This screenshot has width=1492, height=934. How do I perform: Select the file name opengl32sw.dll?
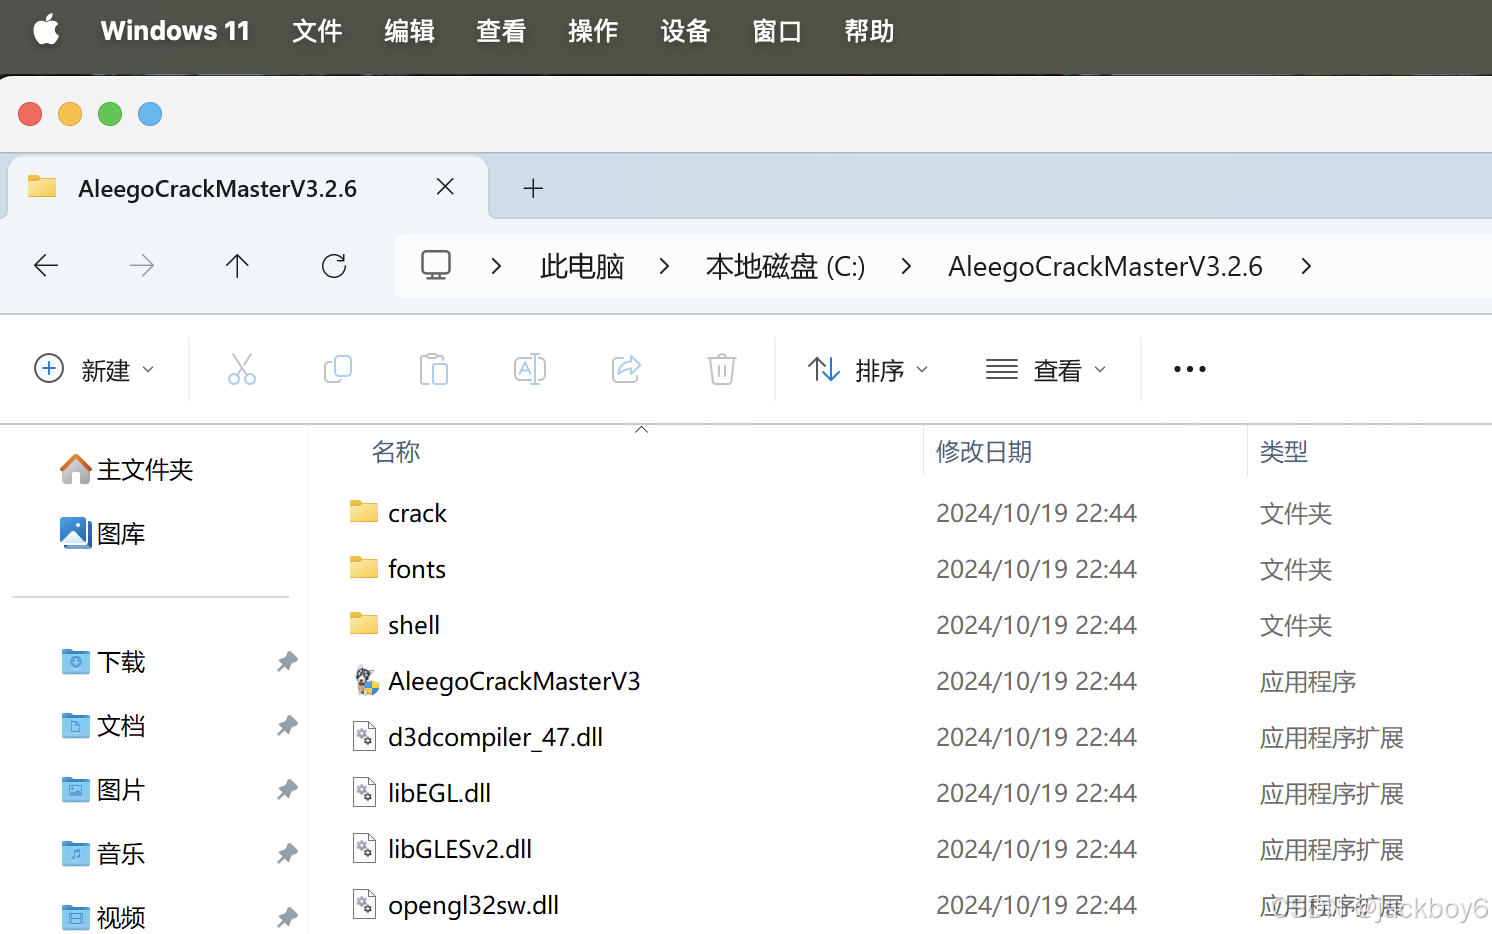(473, 905)
